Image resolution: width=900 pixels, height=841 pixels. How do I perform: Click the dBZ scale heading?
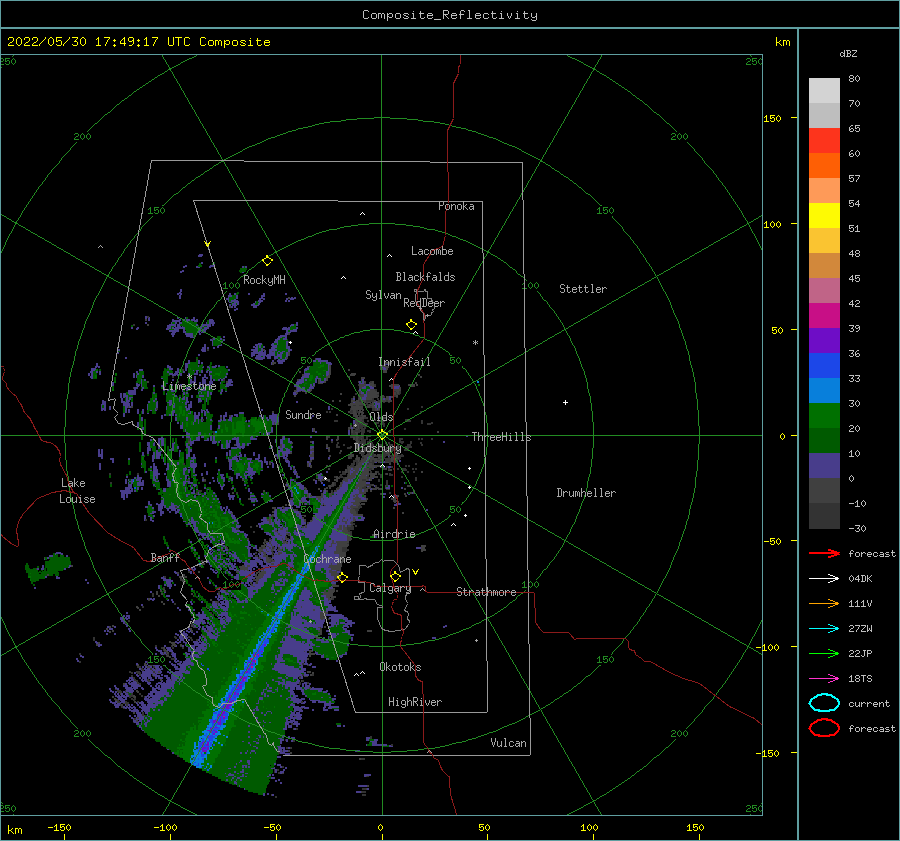848,53
